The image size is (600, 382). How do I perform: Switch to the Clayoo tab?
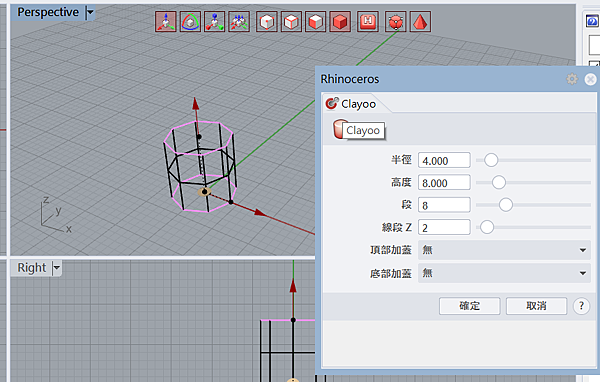pyautogui.click(x=351, y=104)
